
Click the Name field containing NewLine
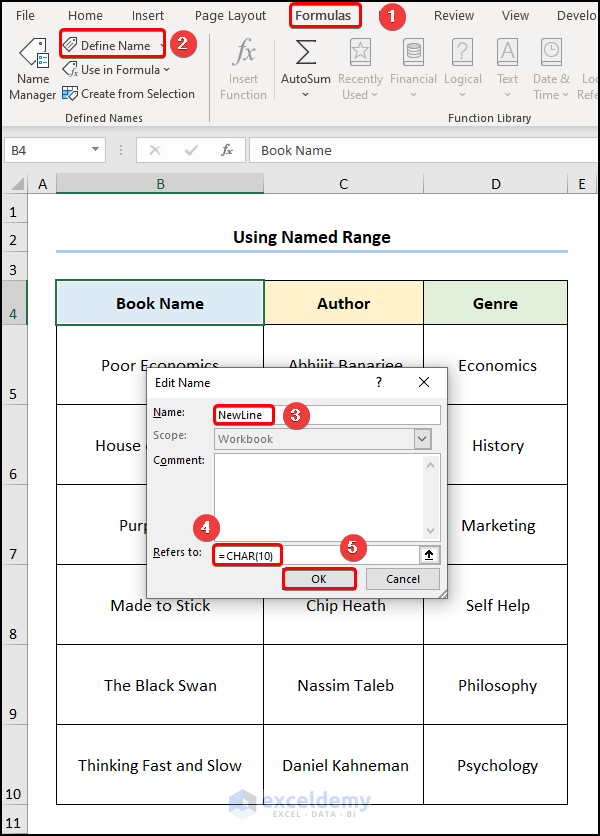tap(327, 415)
